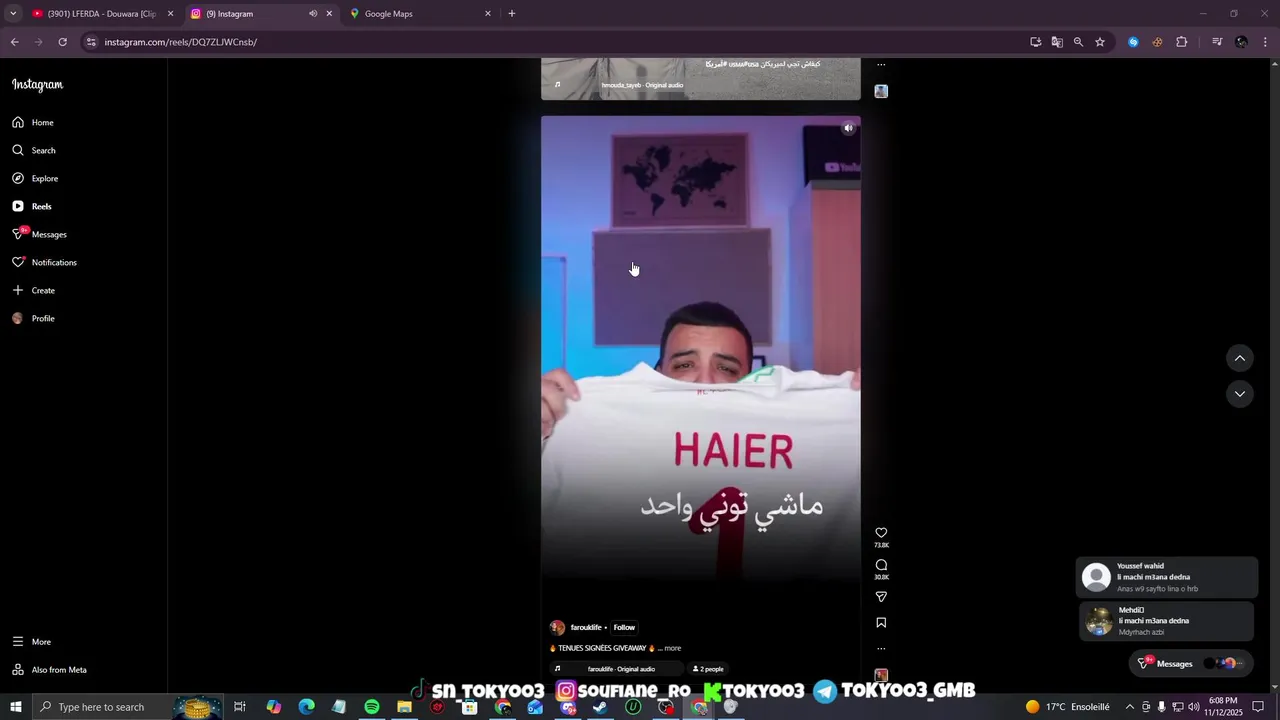The width and height of the screenshot is (1280, 720).
Task: Open comments on the faroukfile reel
Action: coord(881,565)
